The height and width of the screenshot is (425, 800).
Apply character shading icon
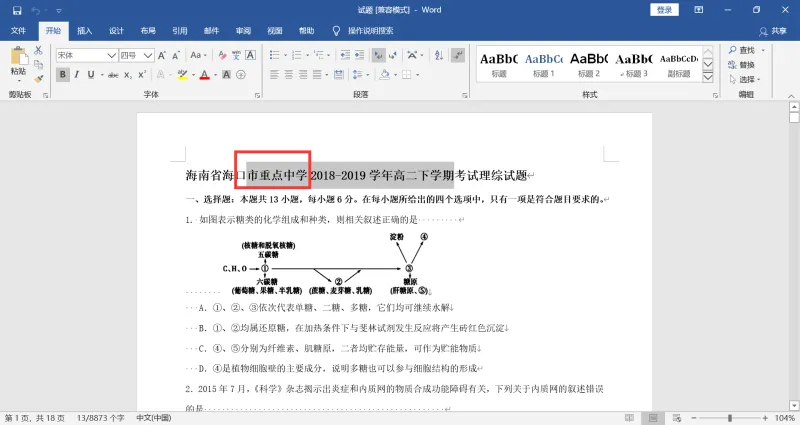[x=227, y=75]
